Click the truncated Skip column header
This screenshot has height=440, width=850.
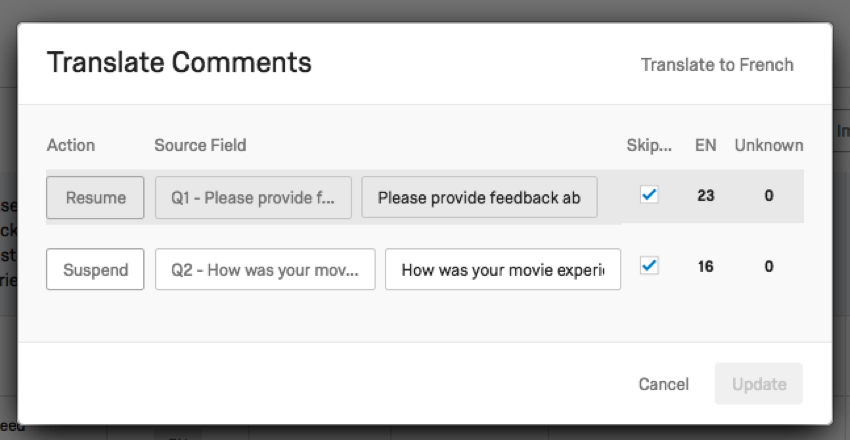[x=649, y=145]
